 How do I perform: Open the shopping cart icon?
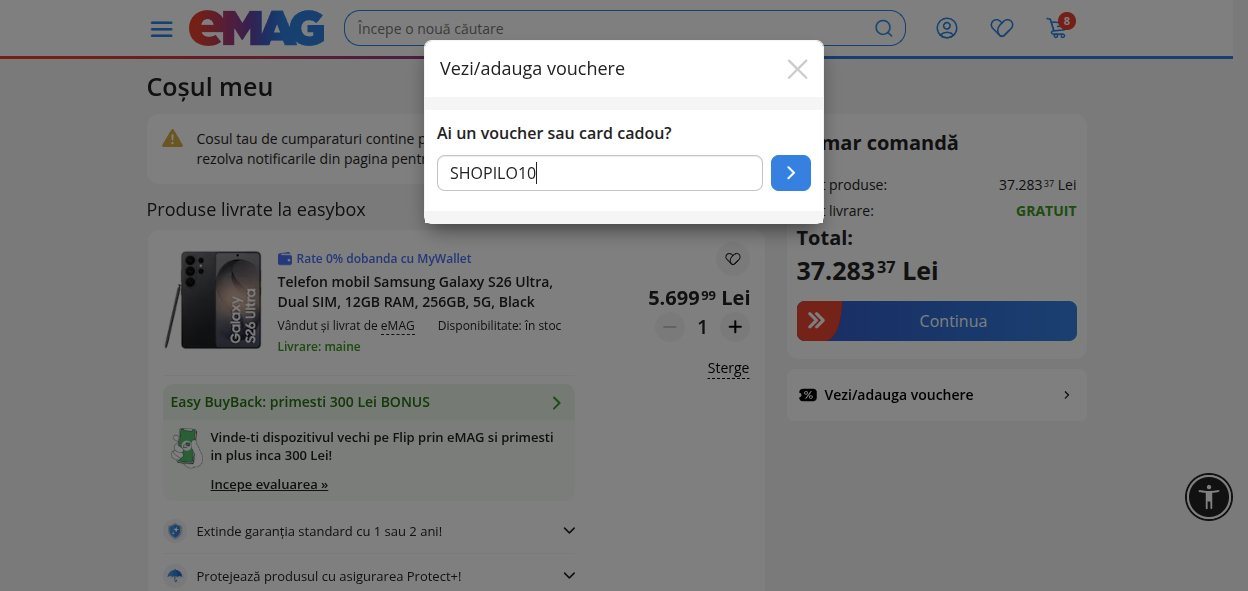pyautogui.click(x=1058, y=27)
